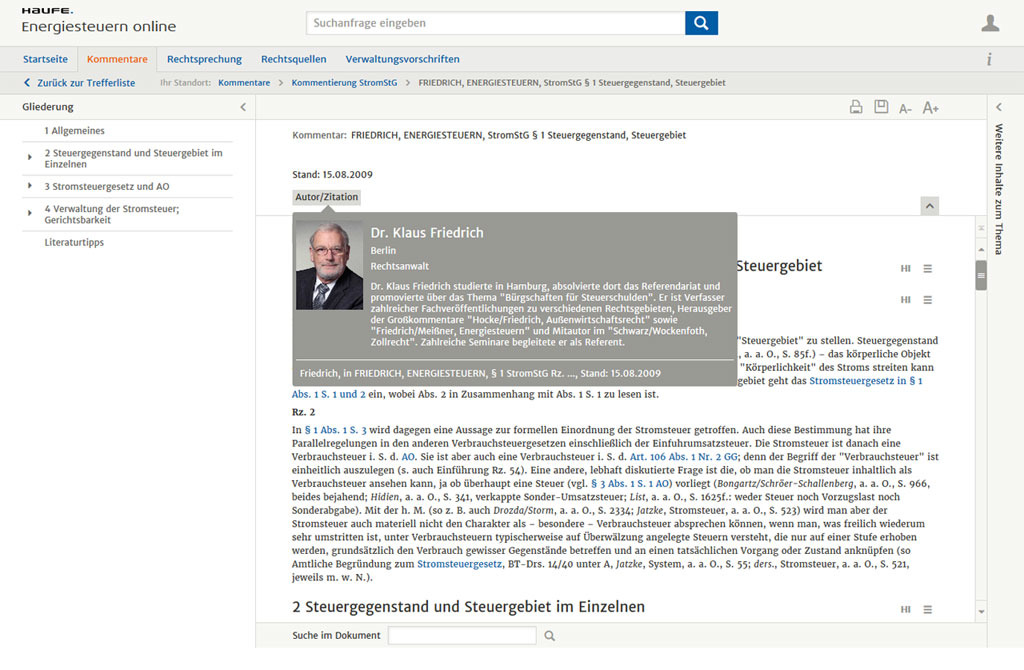
Task: Open Literaturtipps in the outline
Action: pos(74,242)
